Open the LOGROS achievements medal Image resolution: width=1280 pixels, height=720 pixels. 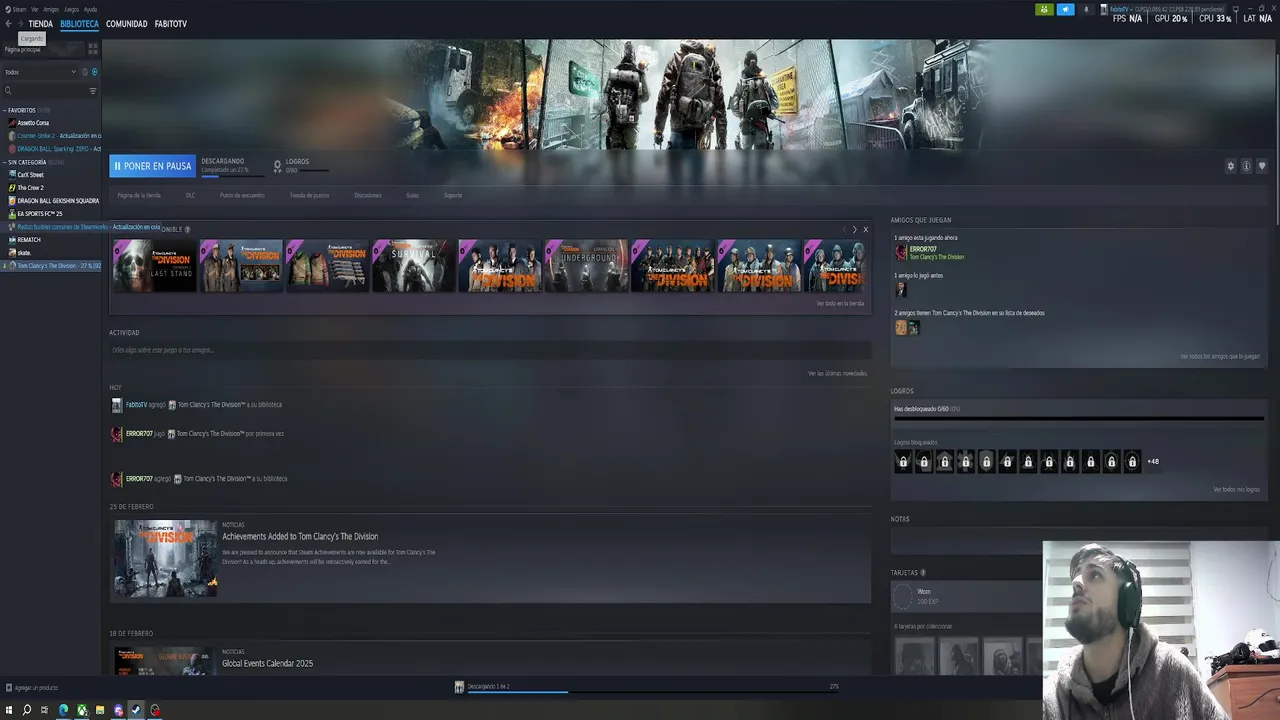pos(278,166)
